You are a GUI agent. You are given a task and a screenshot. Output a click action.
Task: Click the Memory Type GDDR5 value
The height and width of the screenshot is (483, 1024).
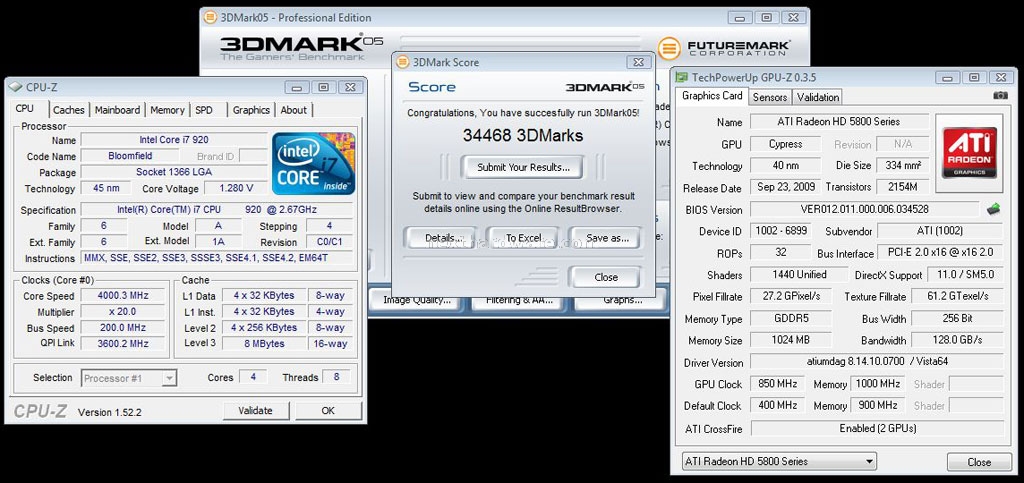(791, 319)
